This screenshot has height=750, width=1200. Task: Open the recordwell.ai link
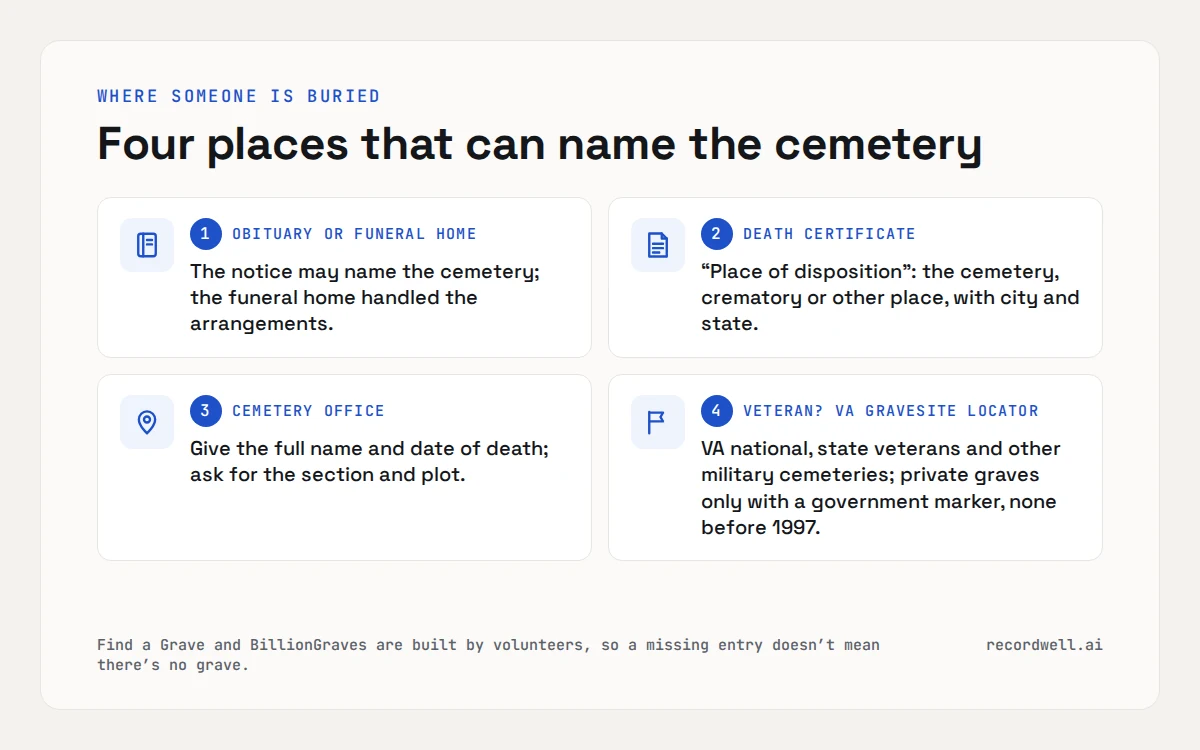(1044, 645)
